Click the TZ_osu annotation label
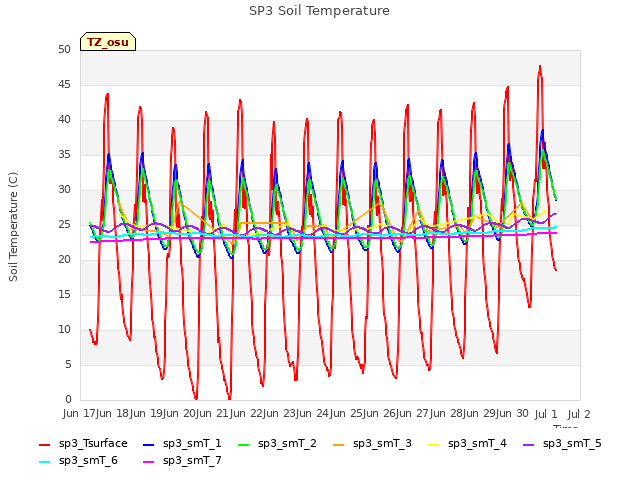This screenshot has height=480, width=640. pos(108,42)
